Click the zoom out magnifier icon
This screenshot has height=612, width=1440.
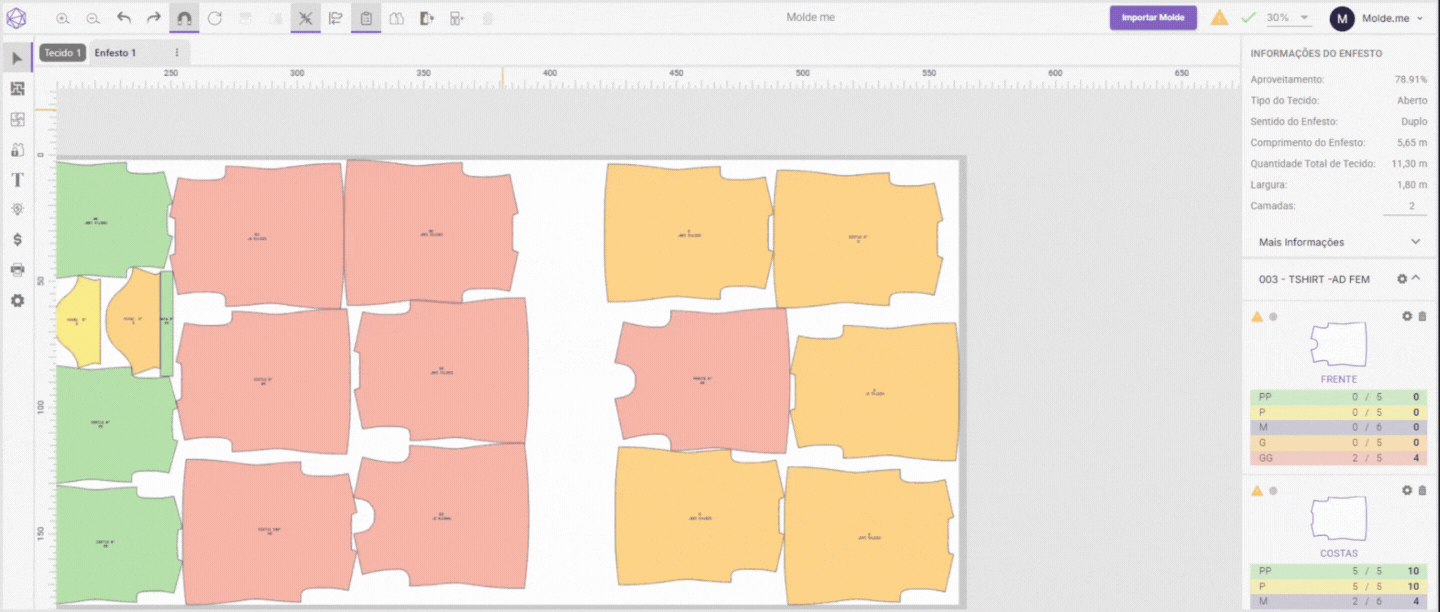[93, 18]
